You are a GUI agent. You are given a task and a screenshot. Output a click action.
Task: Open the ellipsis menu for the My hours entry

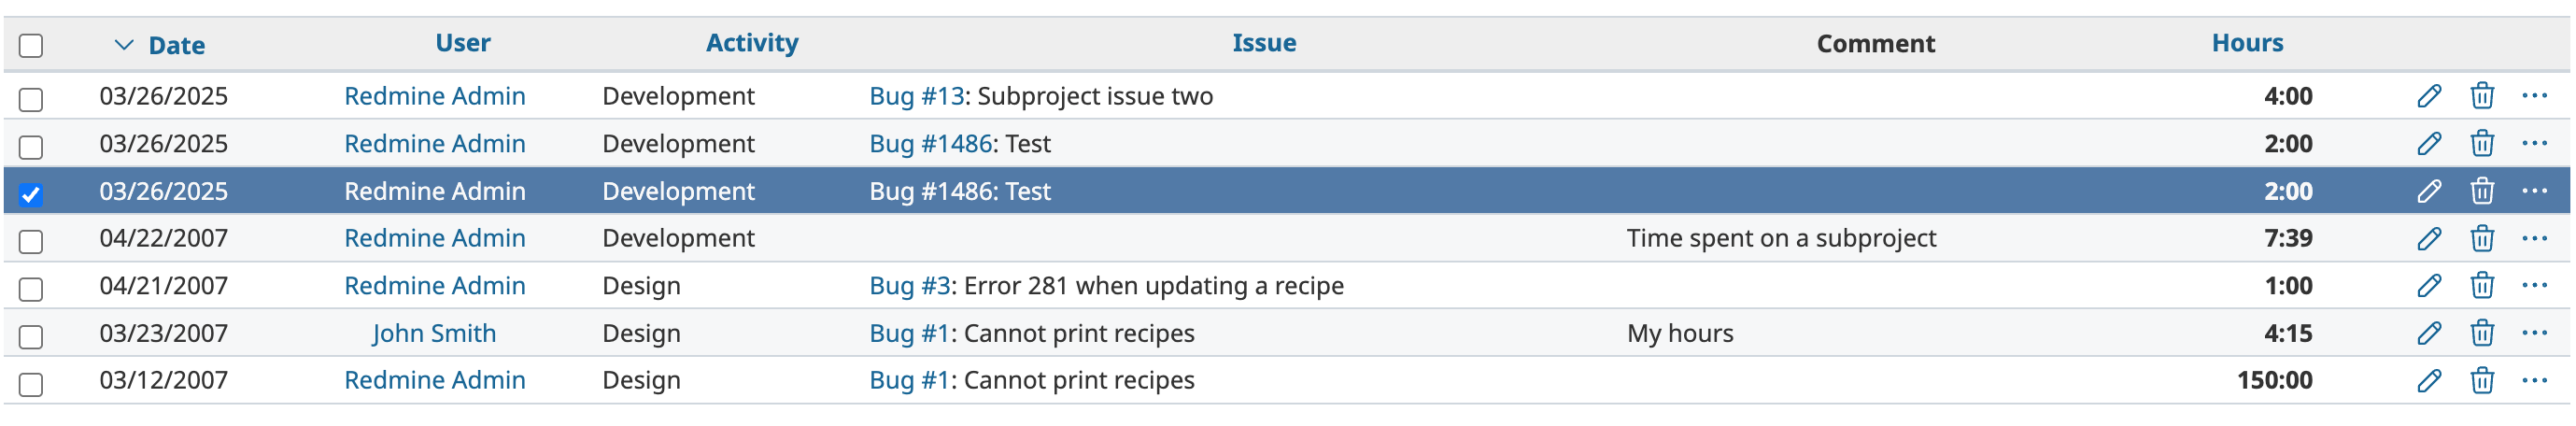point(2533,333)
